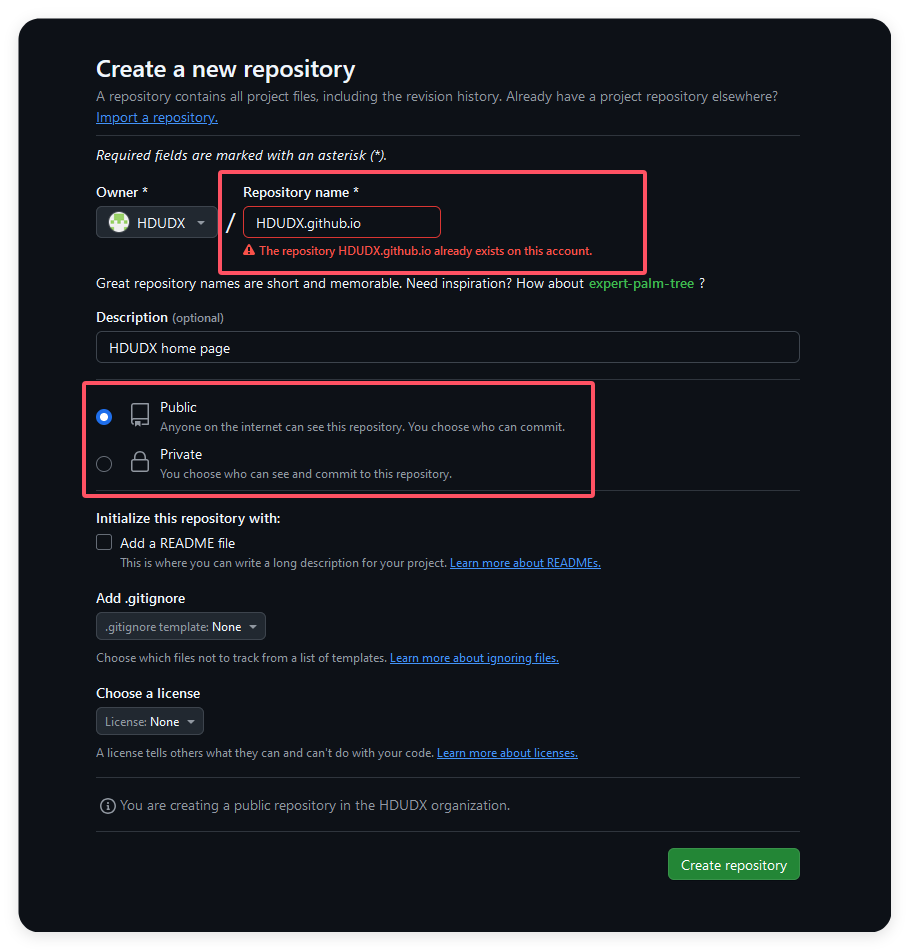Follow the Import a repository link

pos(157,118)
